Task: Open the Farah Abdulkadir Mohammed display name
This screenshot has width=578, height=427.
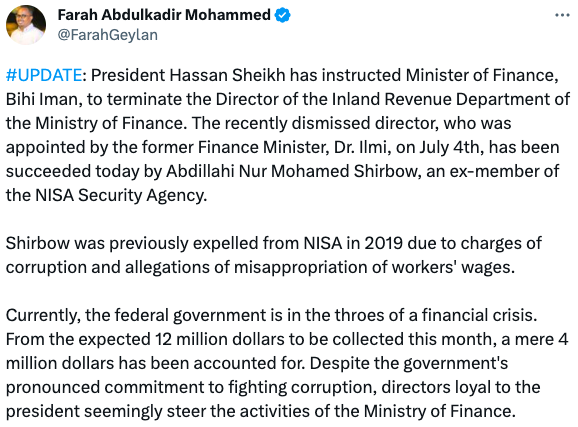Action: pyautogui.click(x=164, y=15)
